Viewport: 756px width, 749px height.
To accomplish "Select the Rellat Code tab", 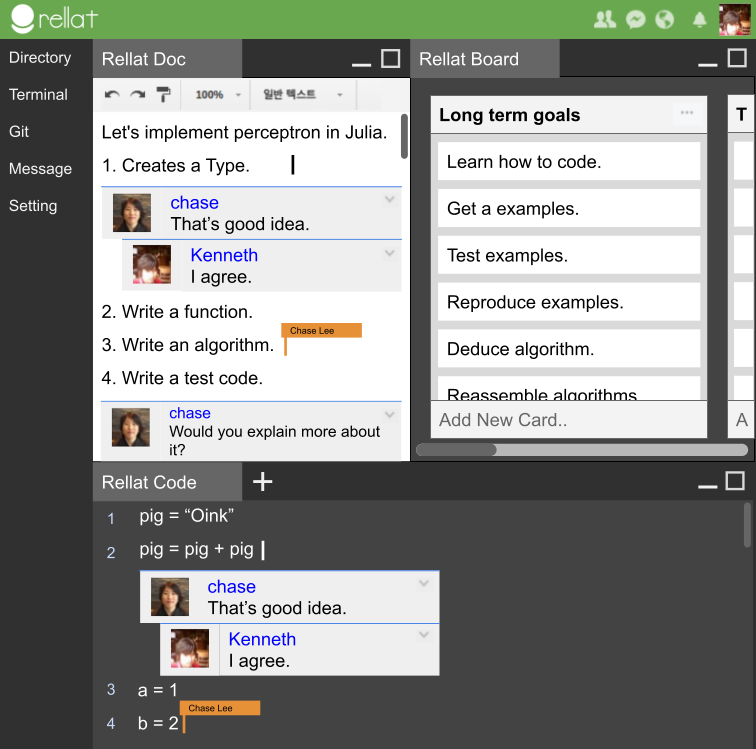I will 167,481.
